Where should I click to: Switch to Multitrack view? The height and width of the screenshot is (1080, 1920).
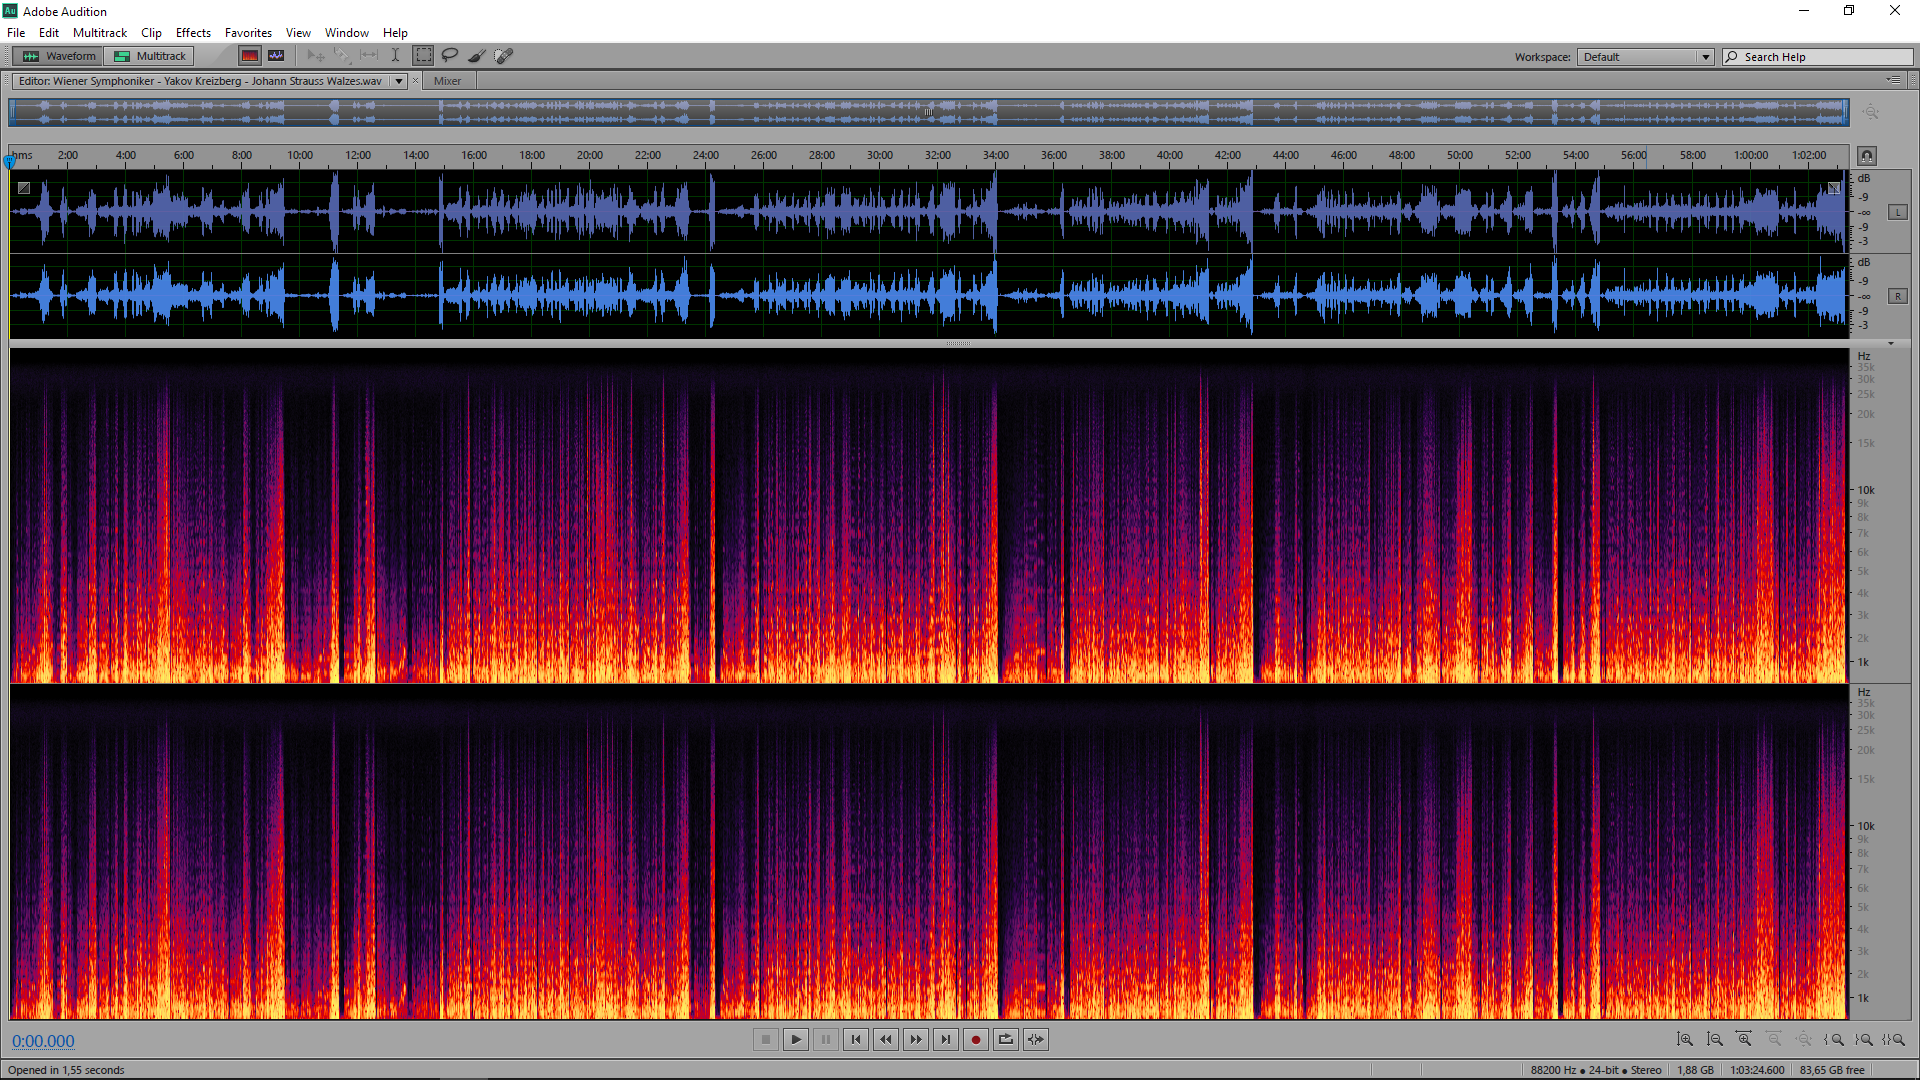[150, 56]
